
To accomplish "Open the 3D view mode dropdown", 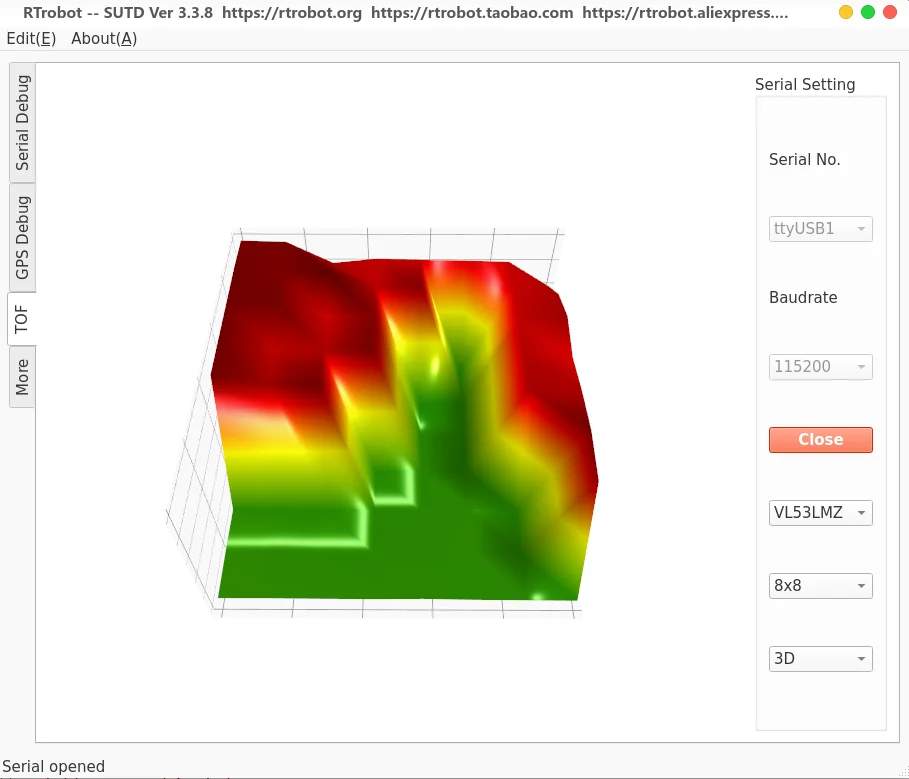I will pos(820,659).
